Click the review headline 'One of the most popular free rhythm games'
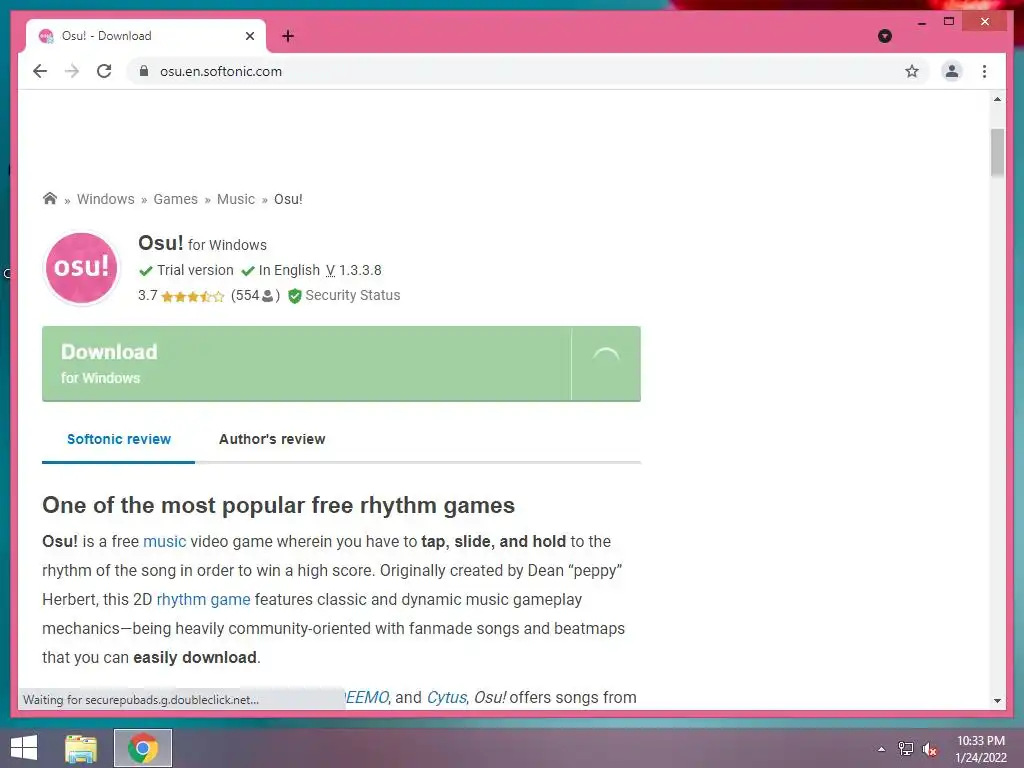The width and height of the screenshot is (1024, 768). (278, 505)
